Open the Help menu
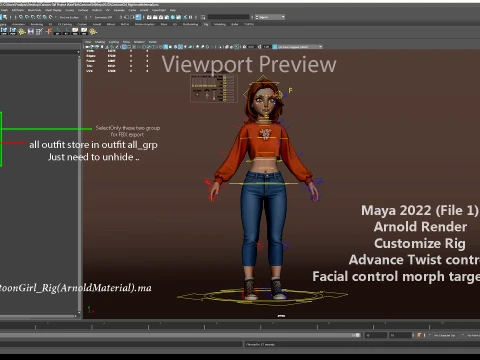The image size is (480, 360). 173,10
